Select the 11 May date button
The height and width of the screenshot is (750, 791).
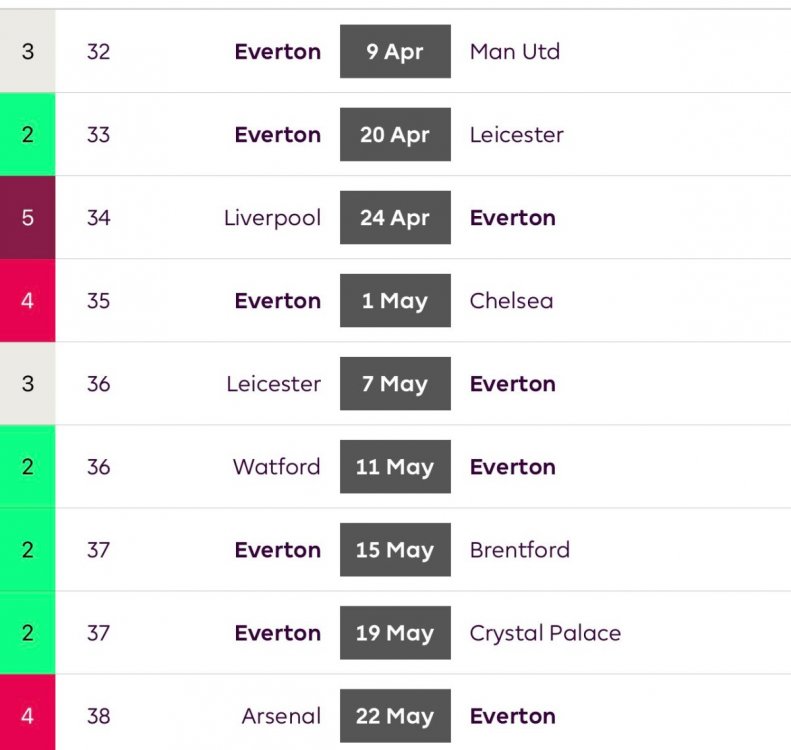(x=395, y=467)
